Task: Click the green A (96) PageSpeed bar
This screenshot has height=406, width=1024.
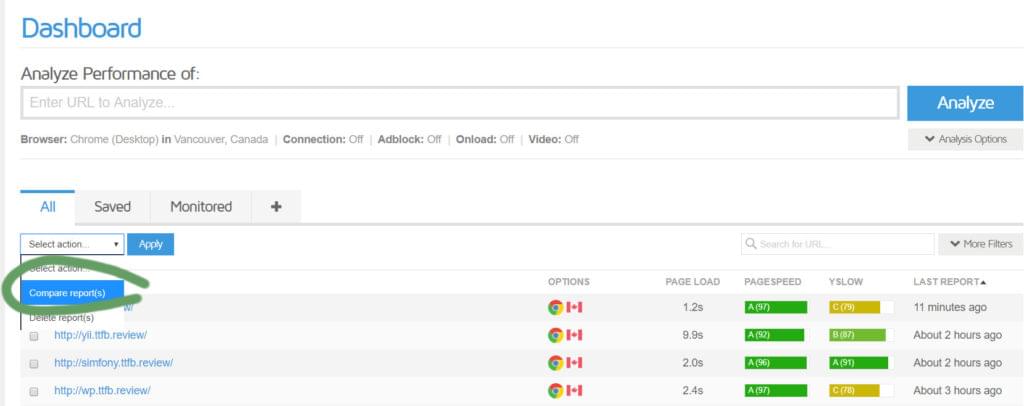Action: tap(775, 362)
